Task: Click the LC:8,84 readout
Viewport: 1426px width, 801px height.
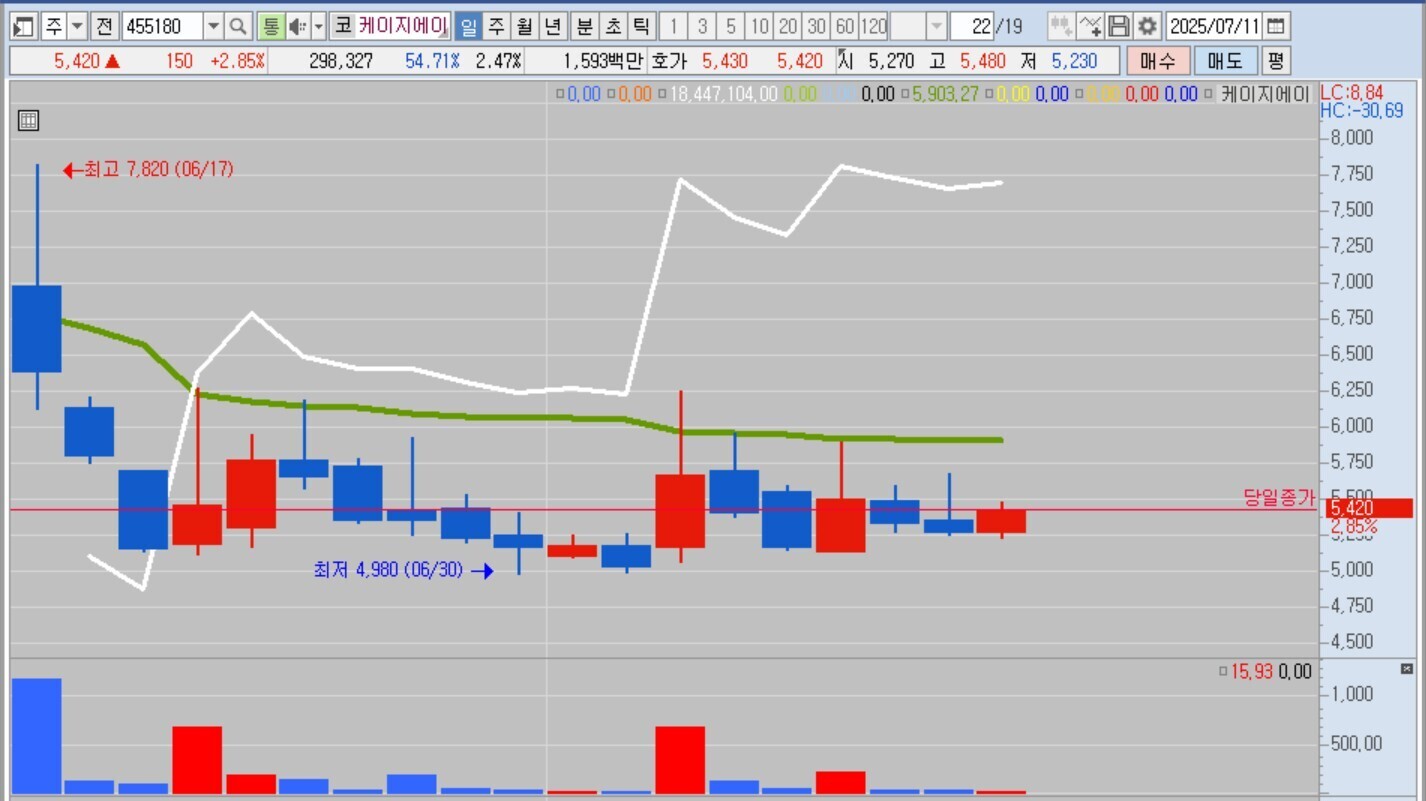Action: click(1352, 93)
